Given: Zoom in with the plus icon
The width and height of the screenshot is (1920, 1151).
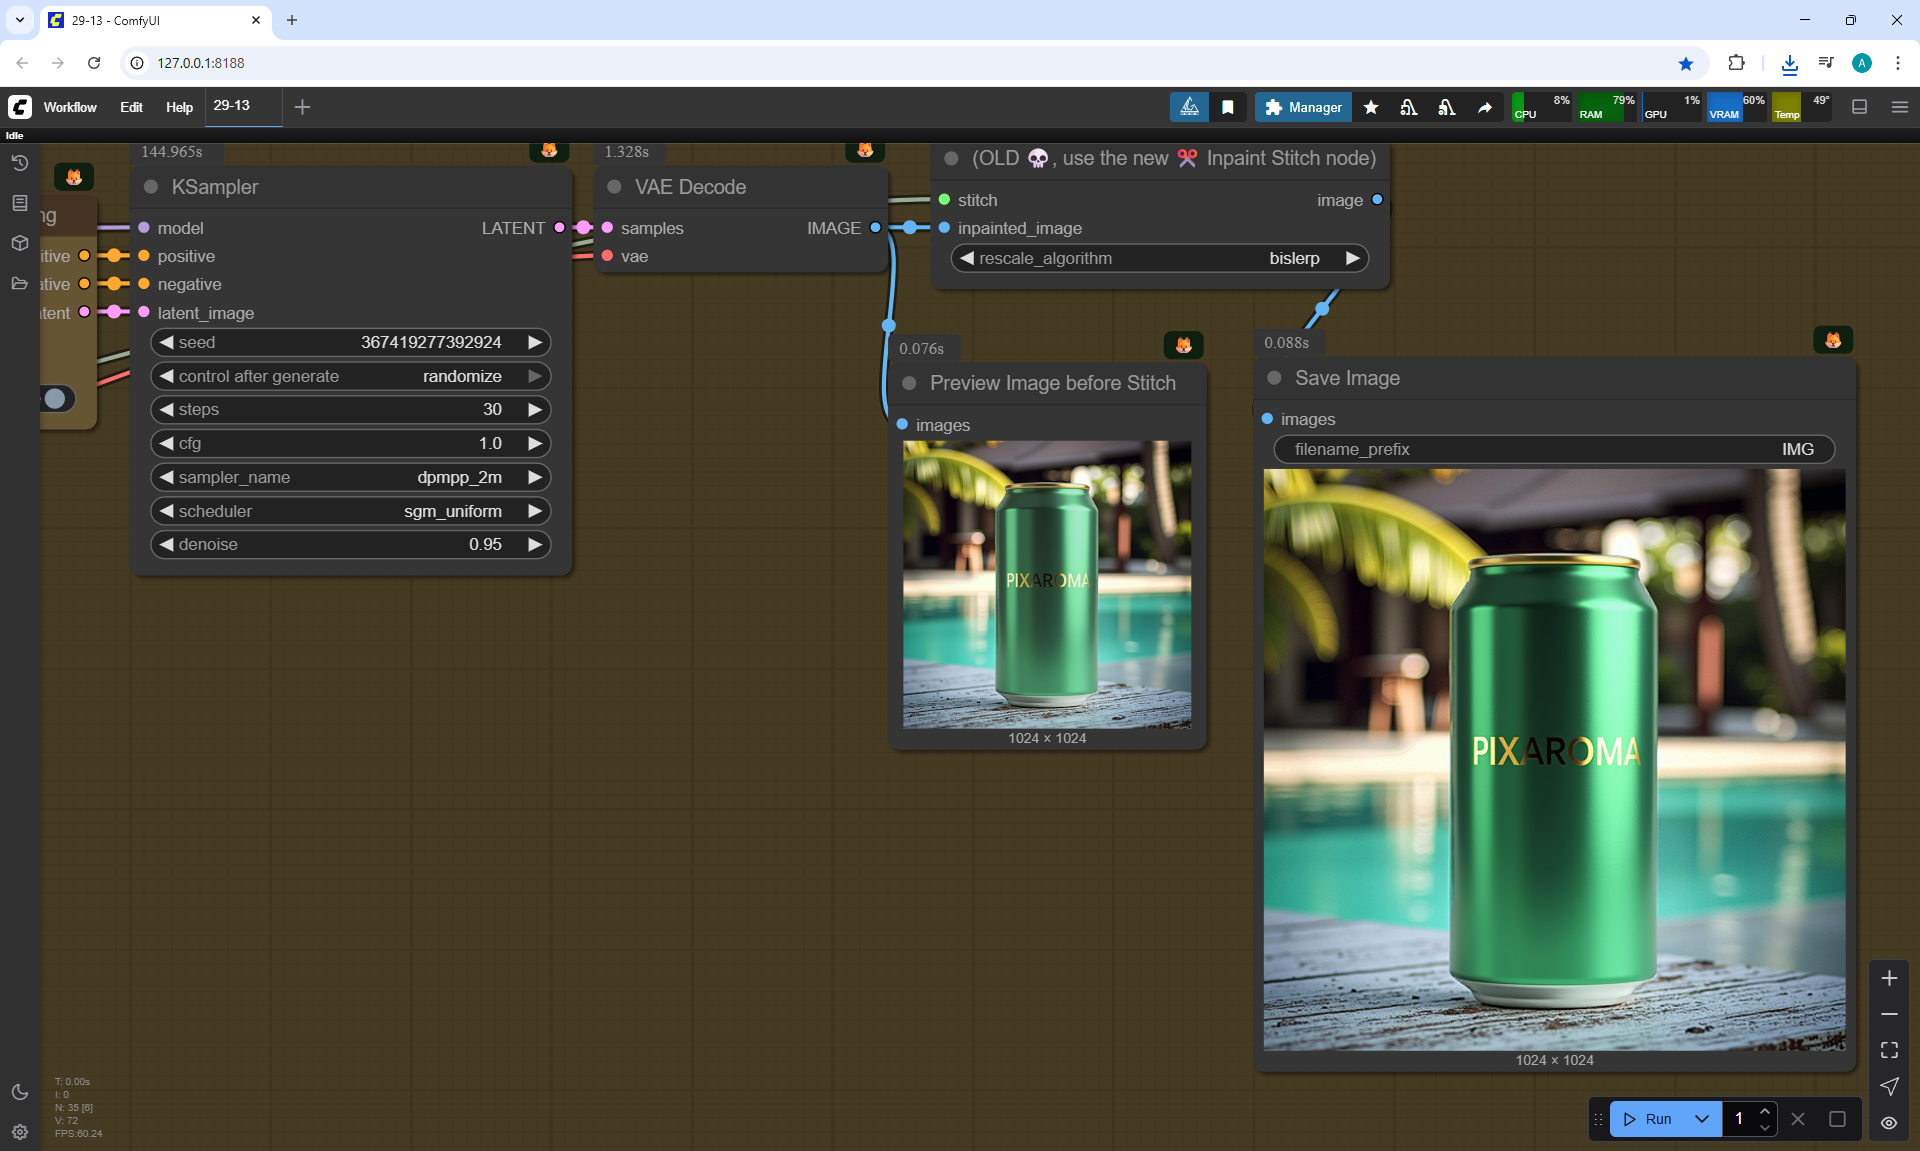Looking at the screenshot, I should pyautogui.click(x=1889, y=978).
